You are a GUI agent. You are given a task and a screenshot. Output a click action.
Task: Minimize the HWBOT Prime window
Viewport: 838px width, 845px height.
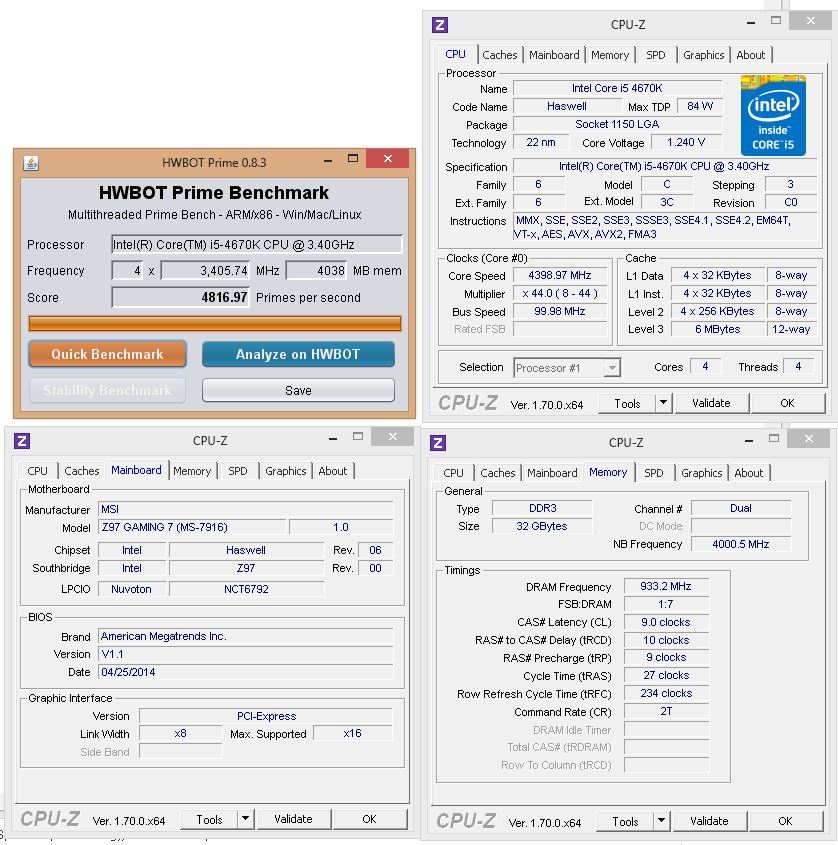point(328,160)
